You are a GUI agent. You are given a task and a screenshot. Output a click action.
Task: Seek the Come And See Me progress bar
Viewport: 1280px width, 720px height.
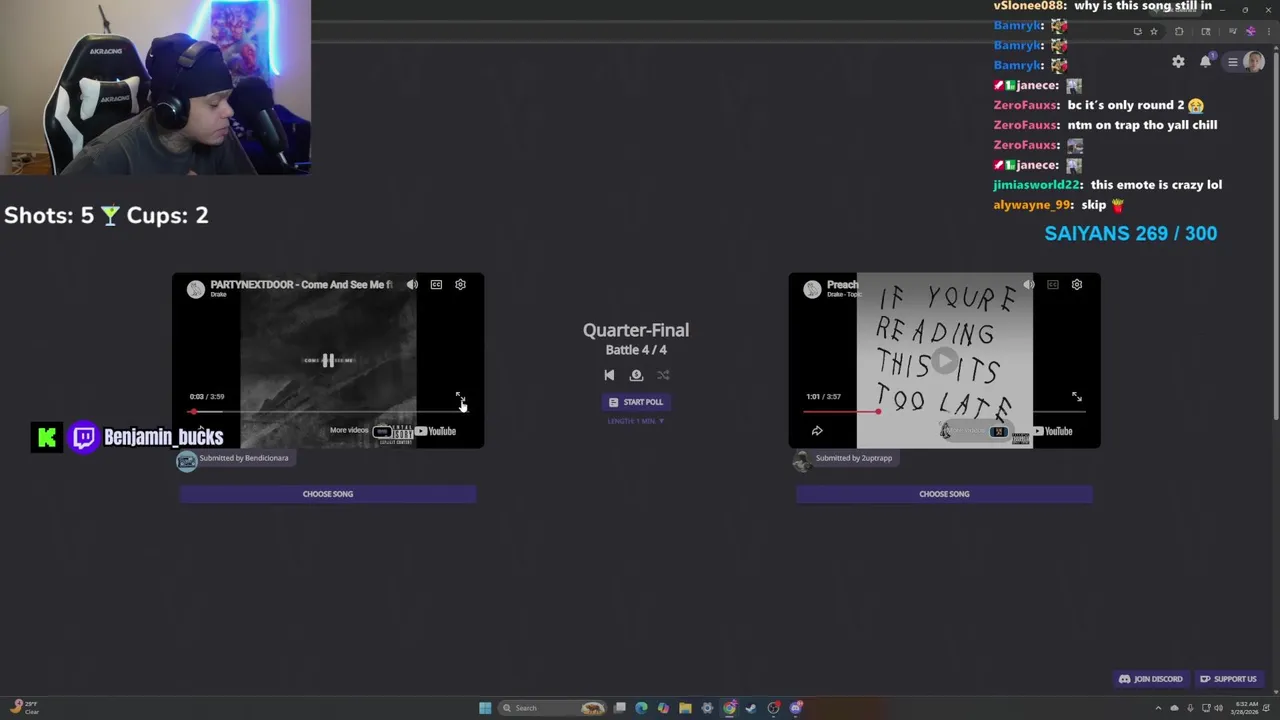click(x=328, y=411)
